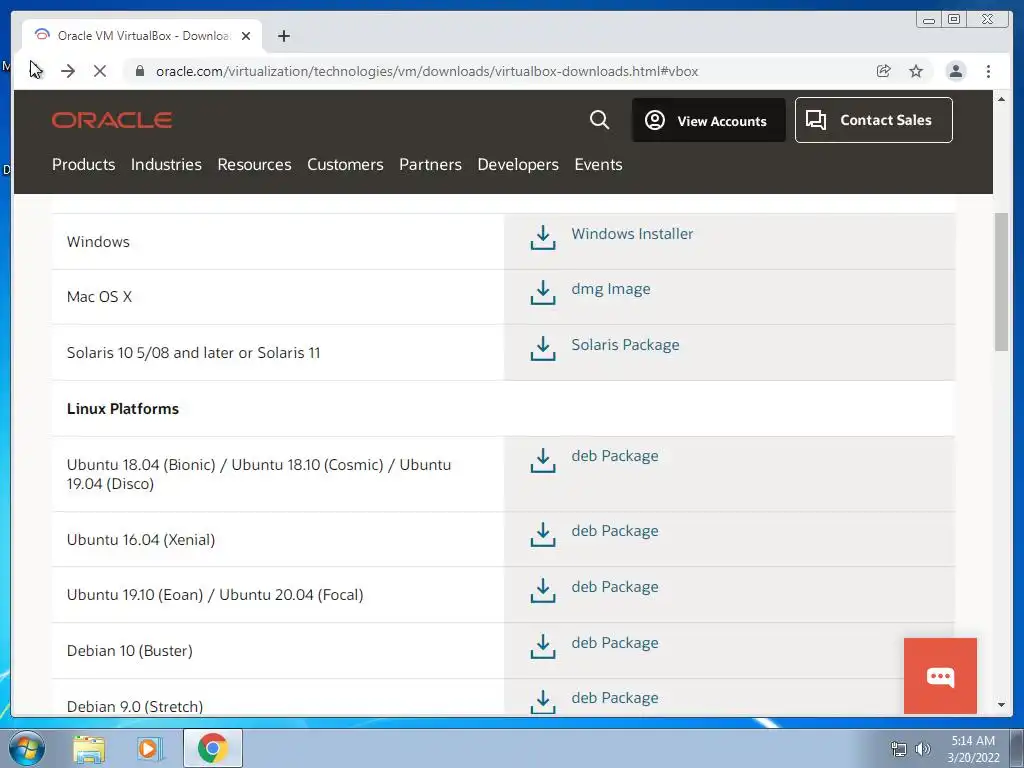Close the Oracle VM VirtualBox tab
Screen dimensions: 1024x768
coord(246,36)
